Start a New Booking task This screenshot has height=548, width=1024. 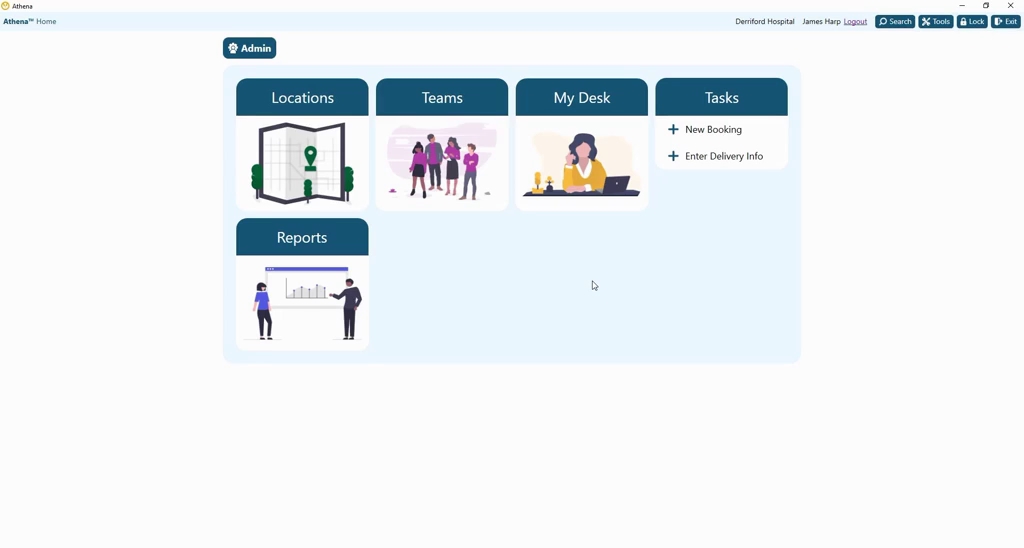[x=713, y=129]
